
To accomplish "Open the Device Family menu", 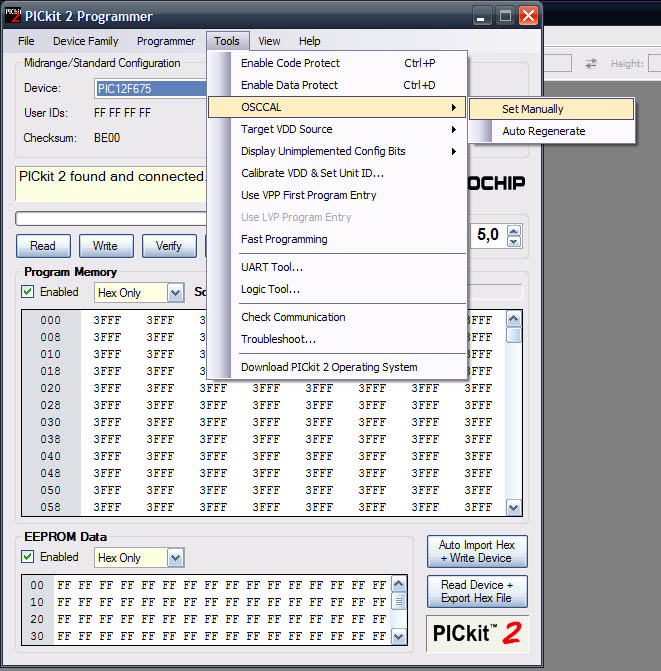I will [86, 41].
